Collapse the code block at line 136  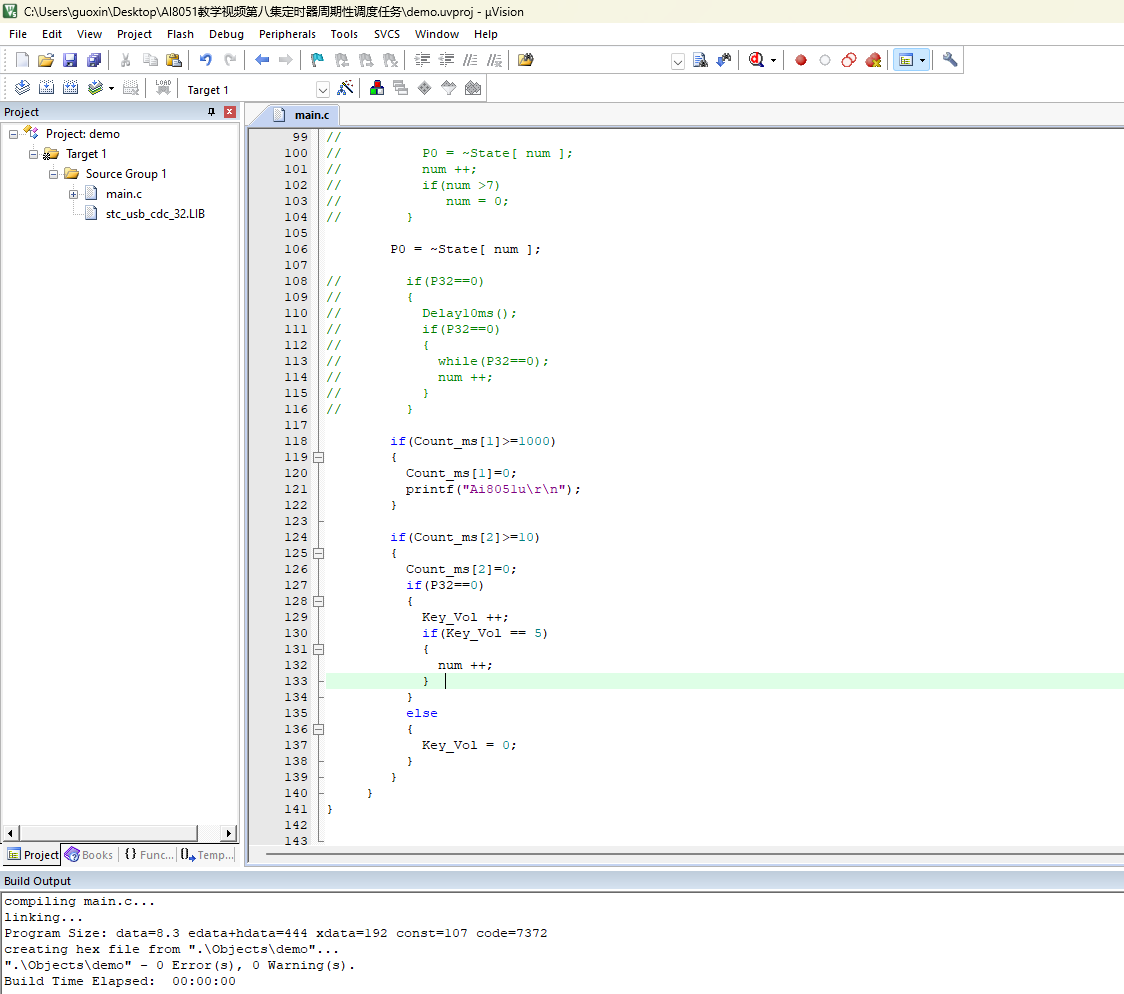click(318, 730)
